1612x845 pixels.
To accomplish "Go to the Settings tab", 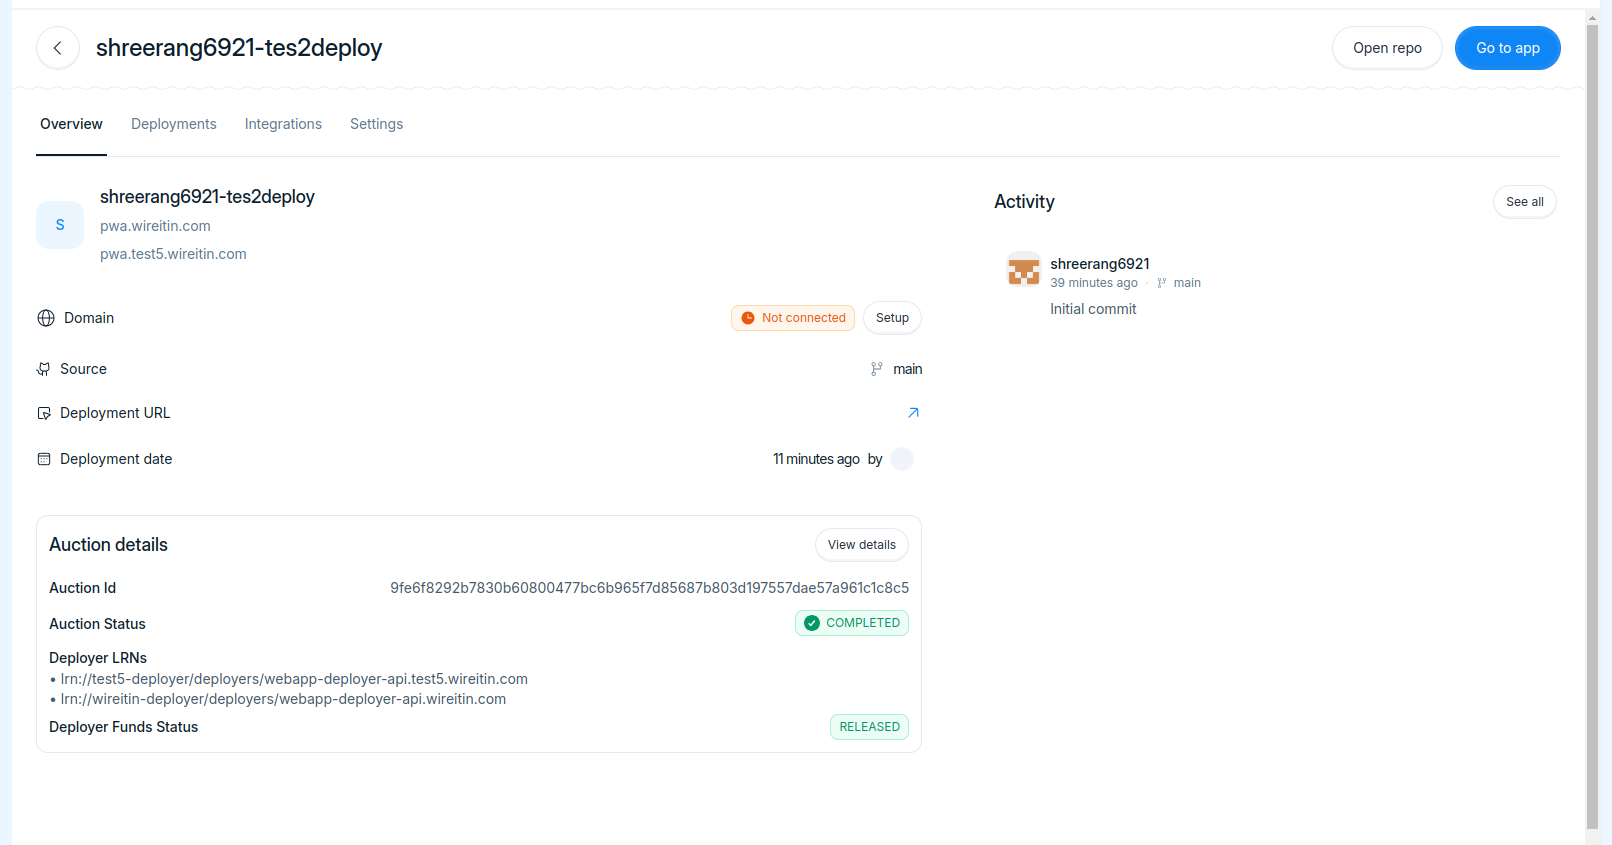I will 376,124.
